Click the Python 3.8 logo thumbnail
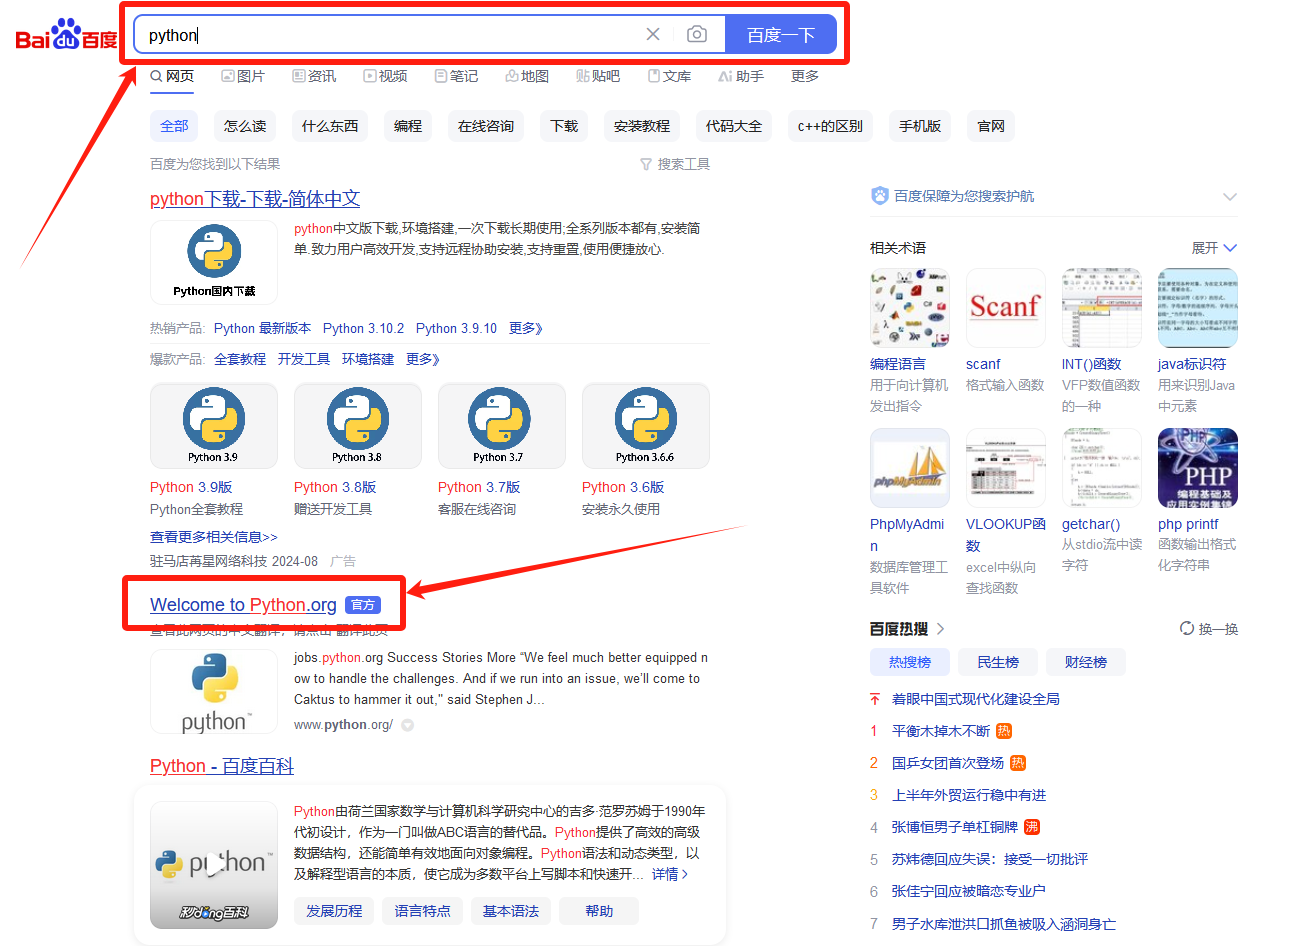This screenshot has width=1293, height=946. (x=358, y=426)
